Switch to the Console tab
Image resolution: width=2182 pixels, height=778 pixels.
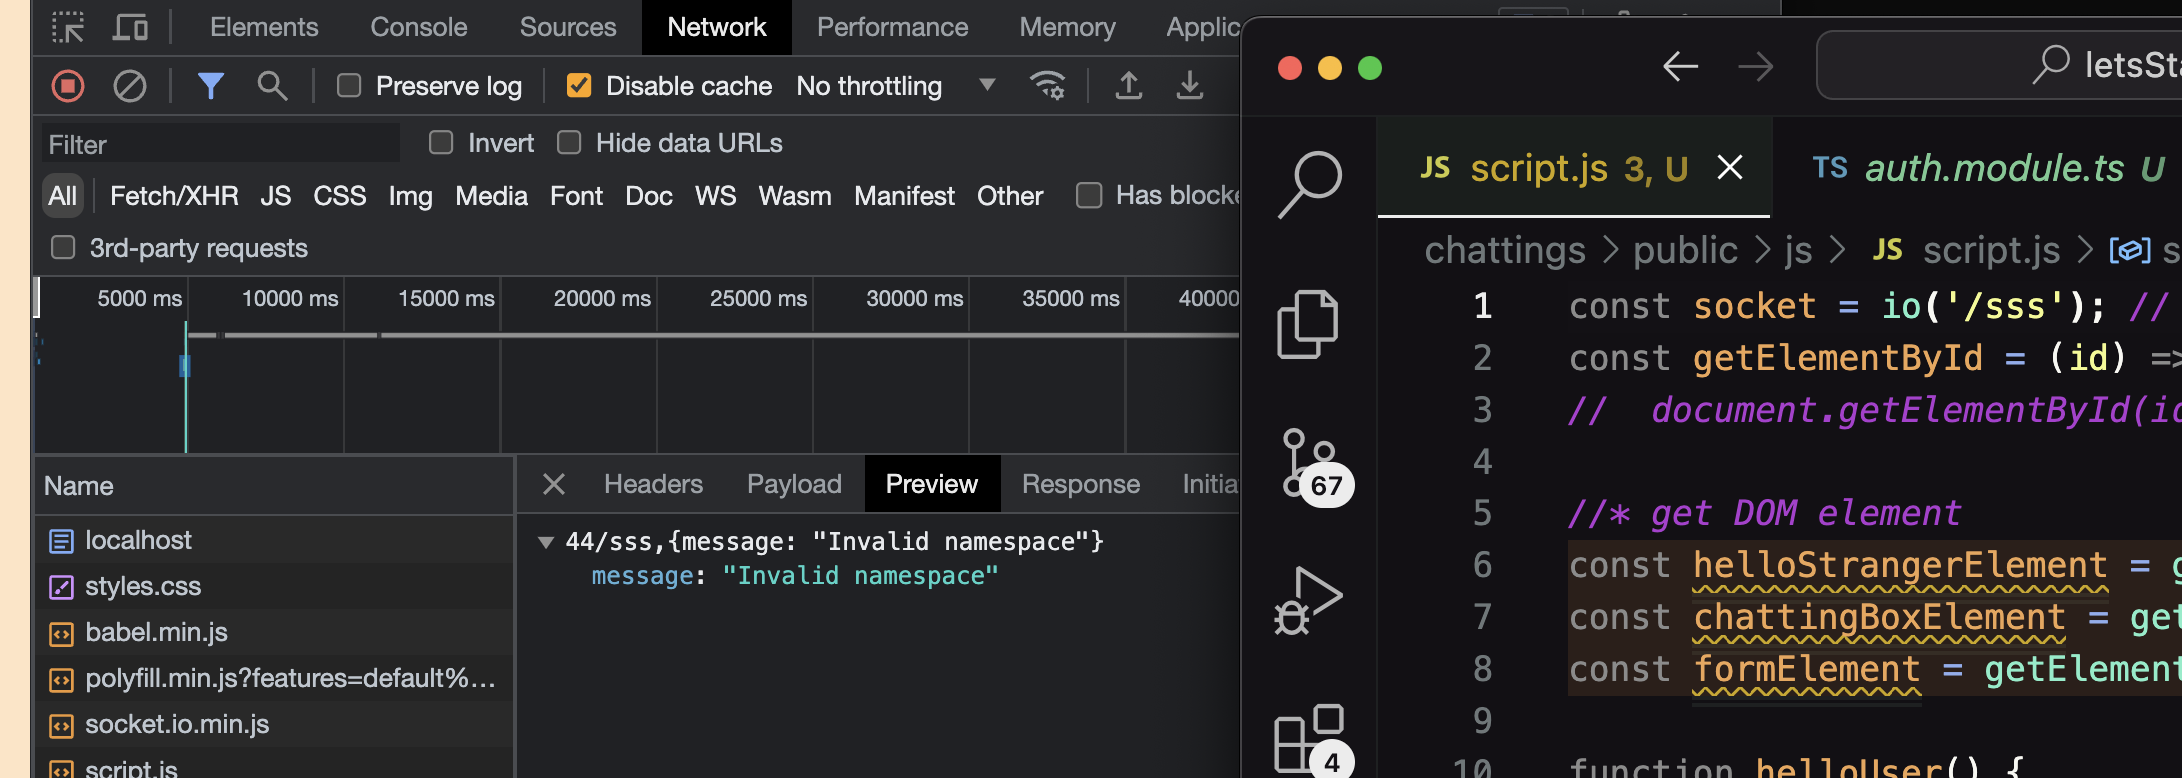click(418, 27)
